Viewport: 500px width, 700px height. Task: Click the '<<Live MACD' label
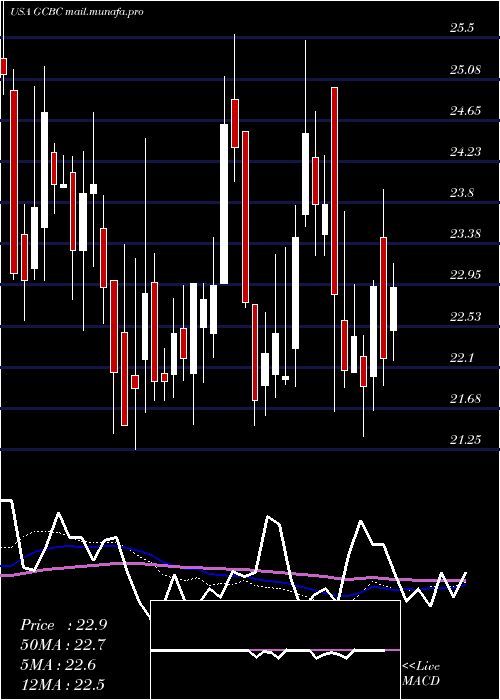coord(421,673)
